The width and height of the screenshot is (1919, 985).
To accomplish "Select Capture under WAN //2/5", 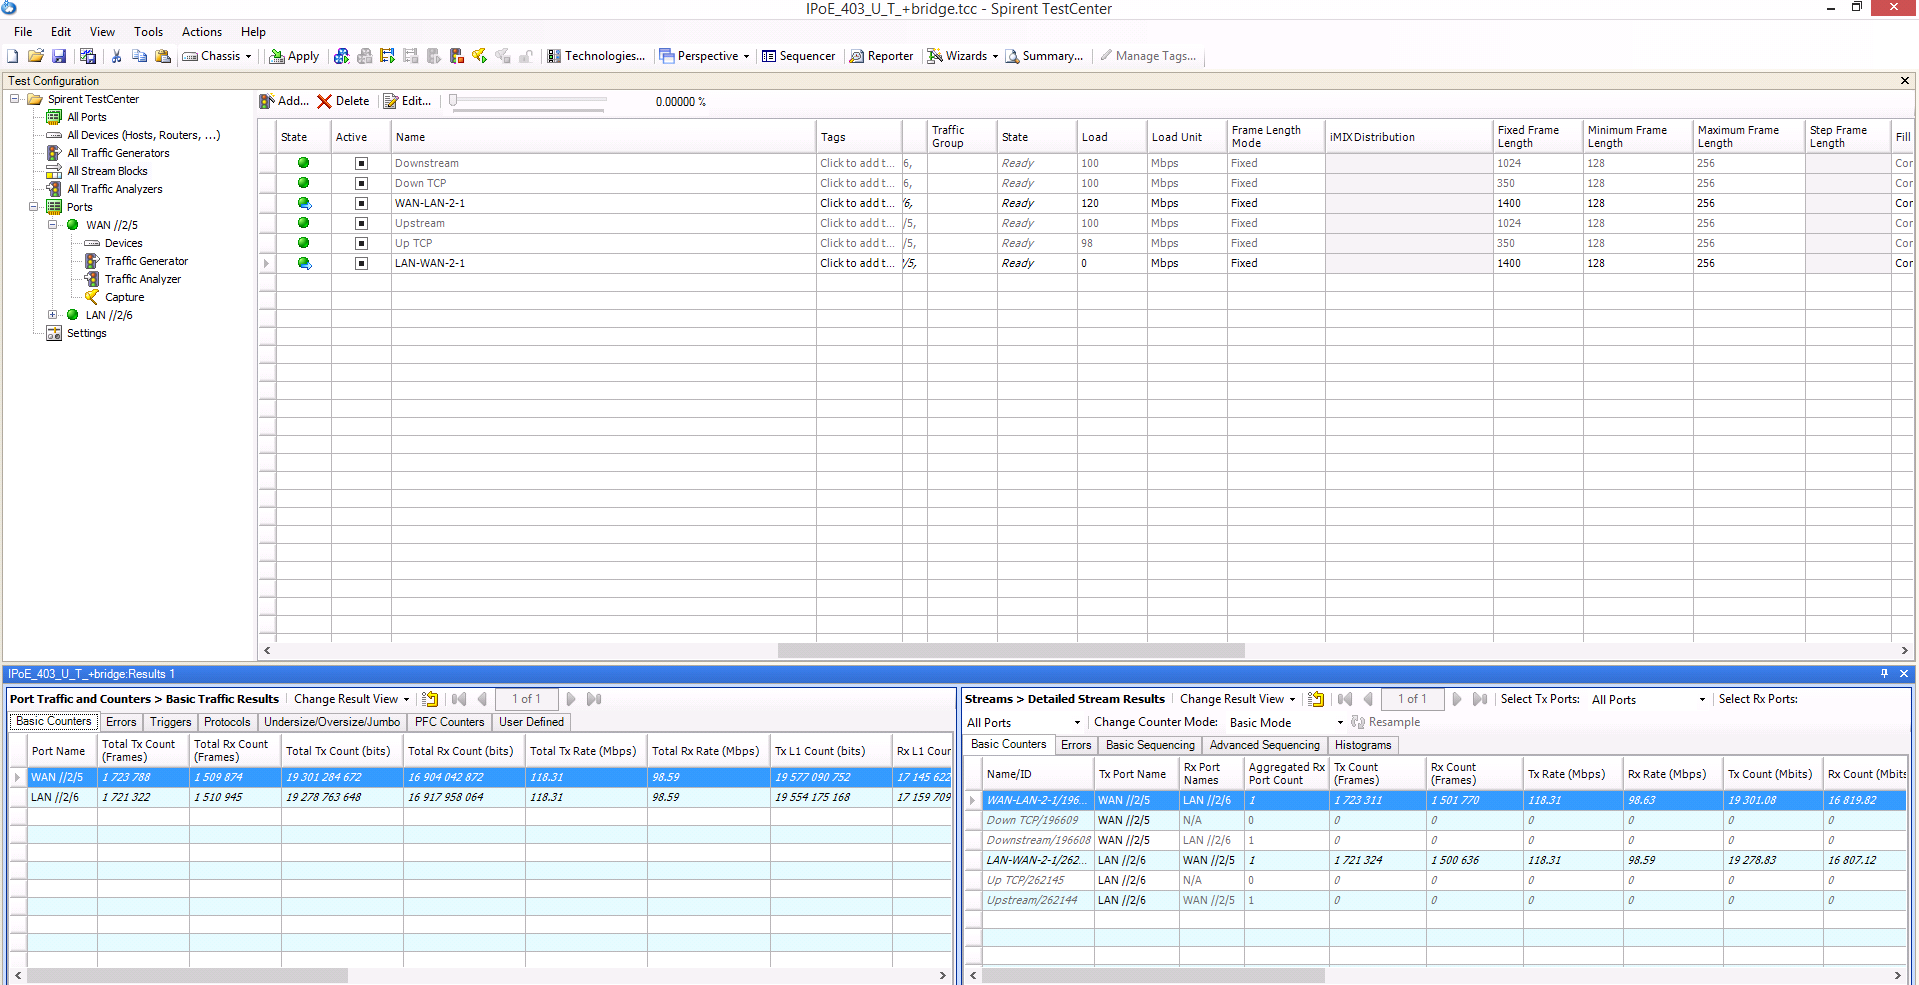I will point(124,297).
